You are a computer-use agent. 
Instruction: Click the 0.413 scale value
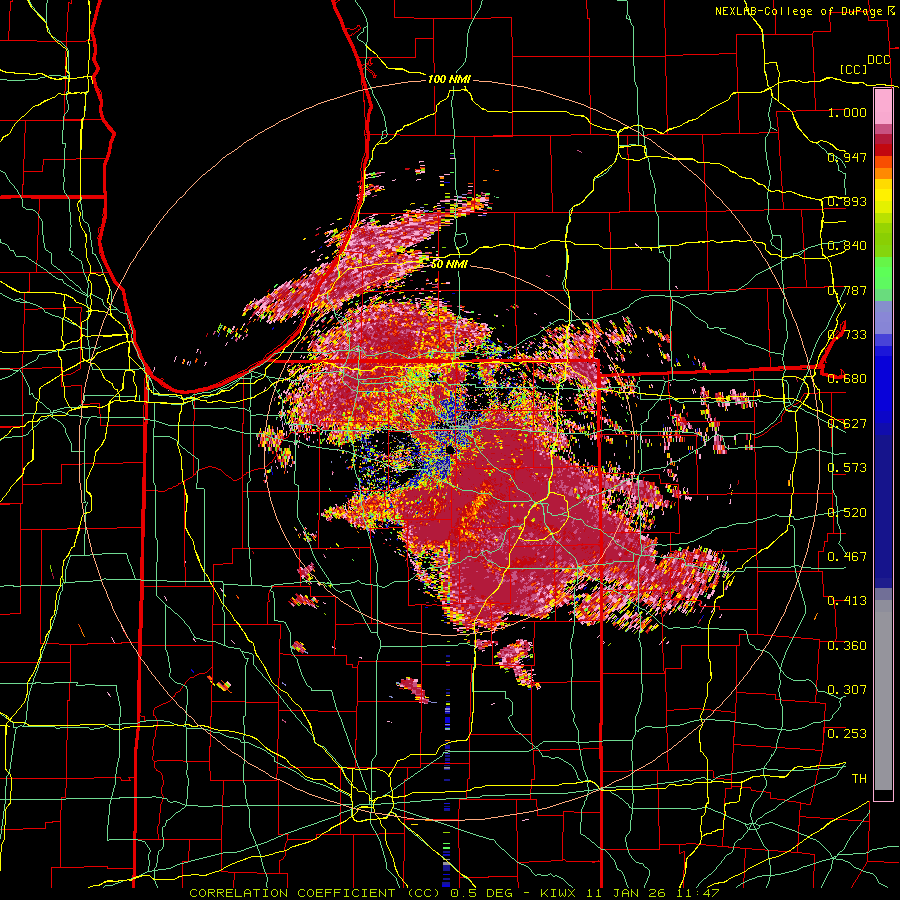pyautogui.click(x=847, y=601)
